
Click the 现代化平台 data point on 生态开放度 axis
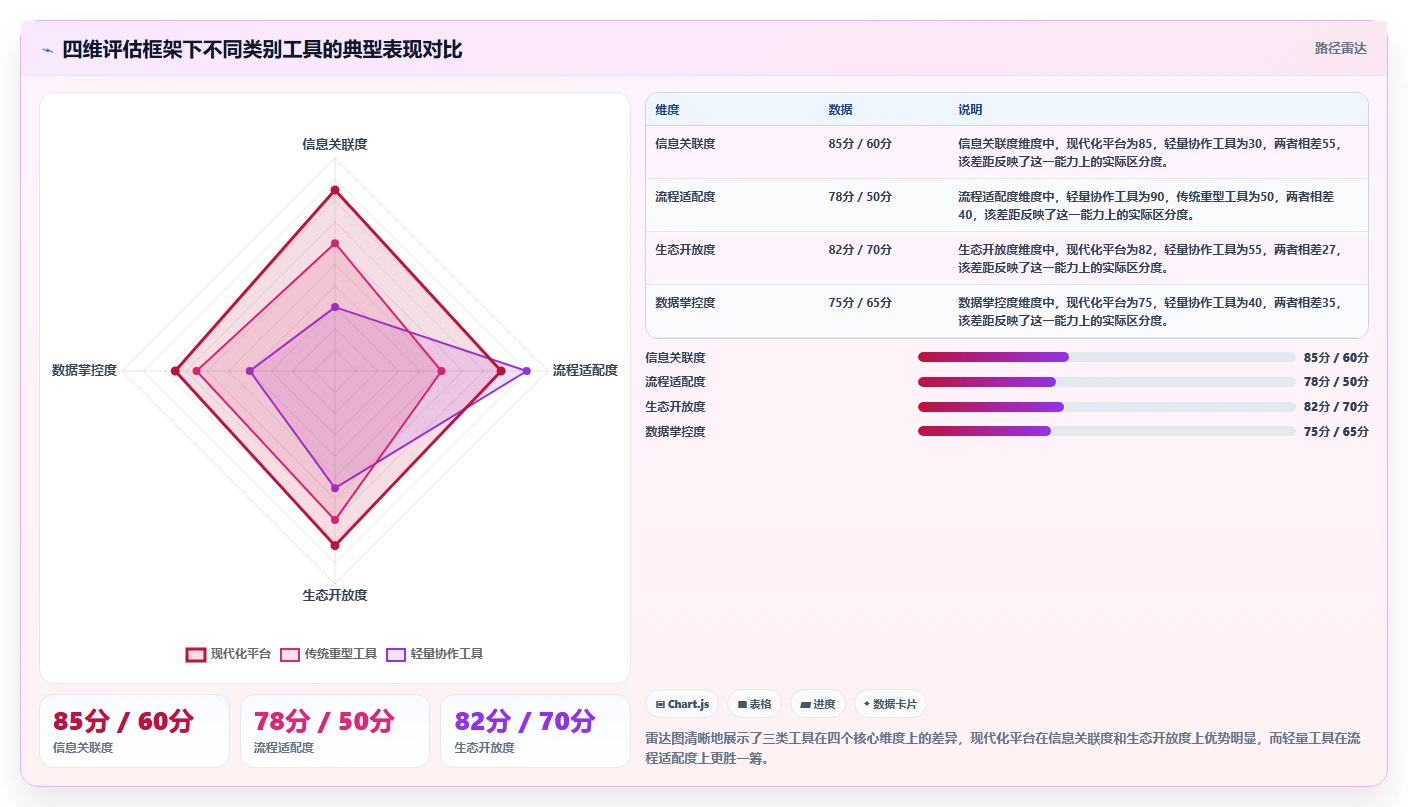[335, 545]
